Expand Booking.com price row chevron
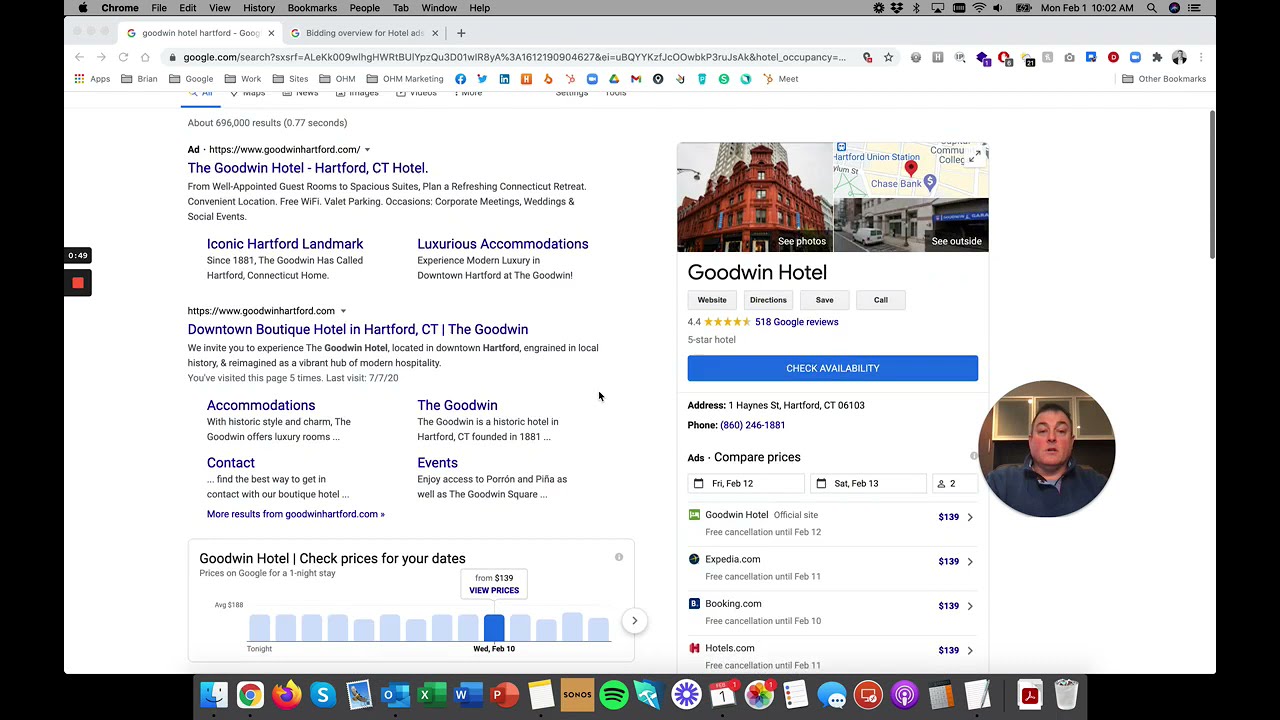Screen dimensions: 1280x720 coord(970,606)
